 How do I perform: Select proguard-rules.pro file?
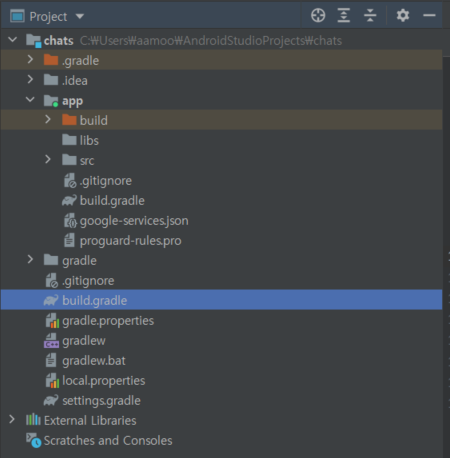(x=130, y=241)
